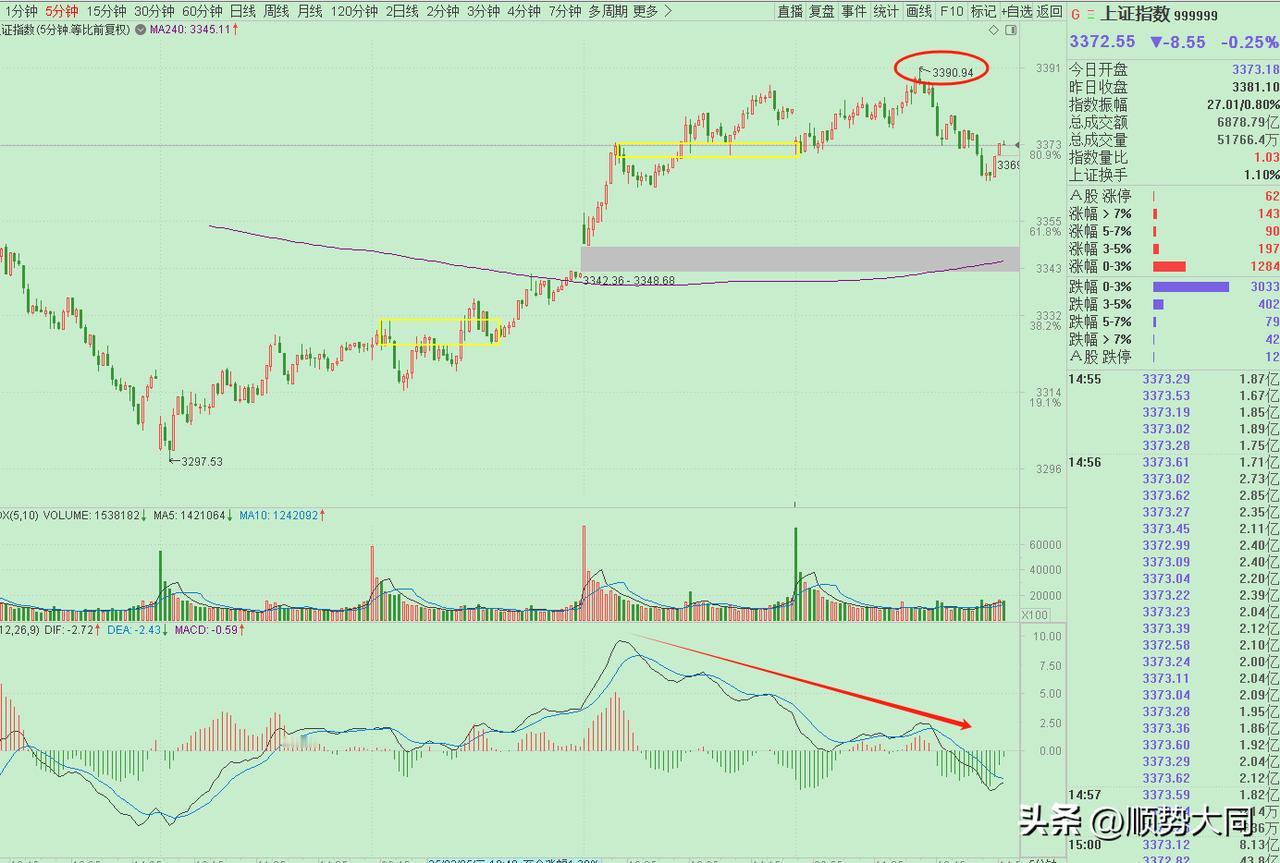Choose the 3分钟 period tab
This screenshot has width=1280, height=863.
483,11
